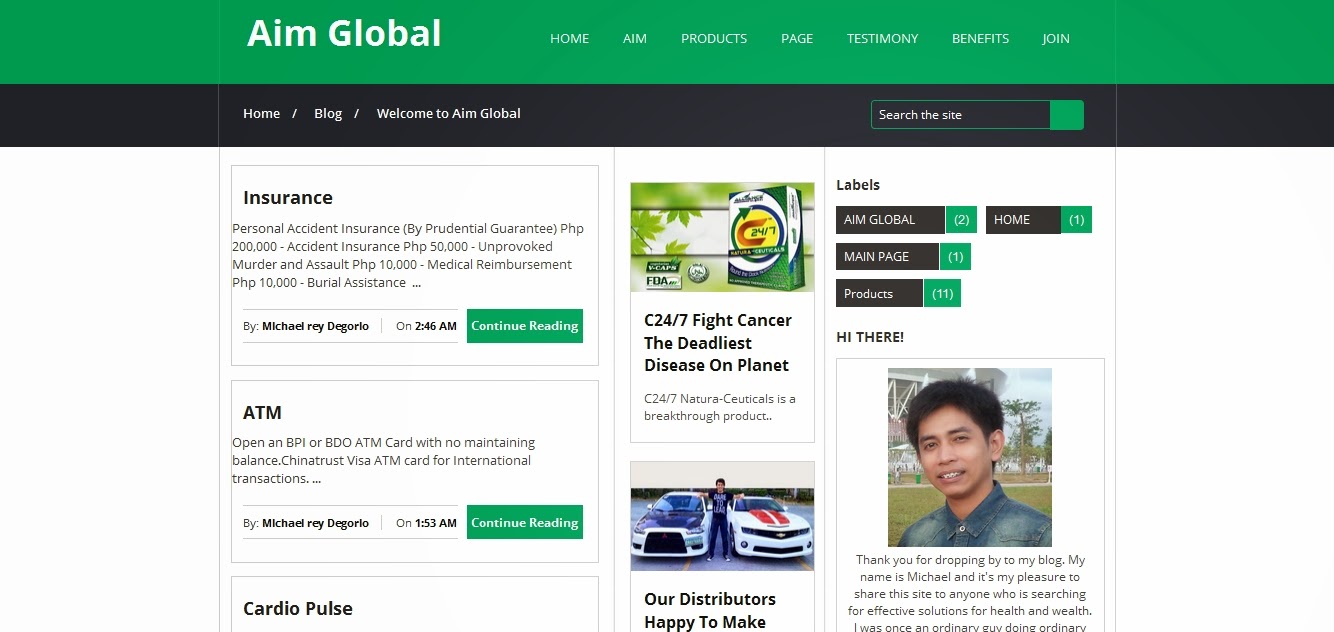
Task: Open the C24/7 product box thumbnail
Action: [722, 237]
